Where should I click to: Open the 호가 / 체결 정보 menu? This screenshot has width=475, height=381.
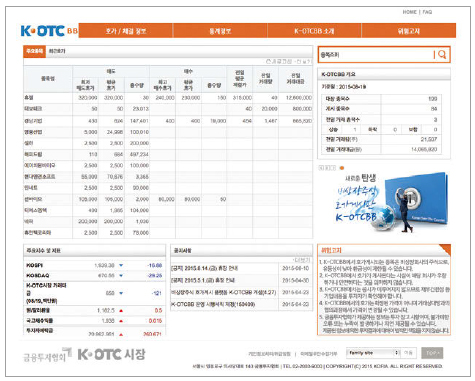126,31
